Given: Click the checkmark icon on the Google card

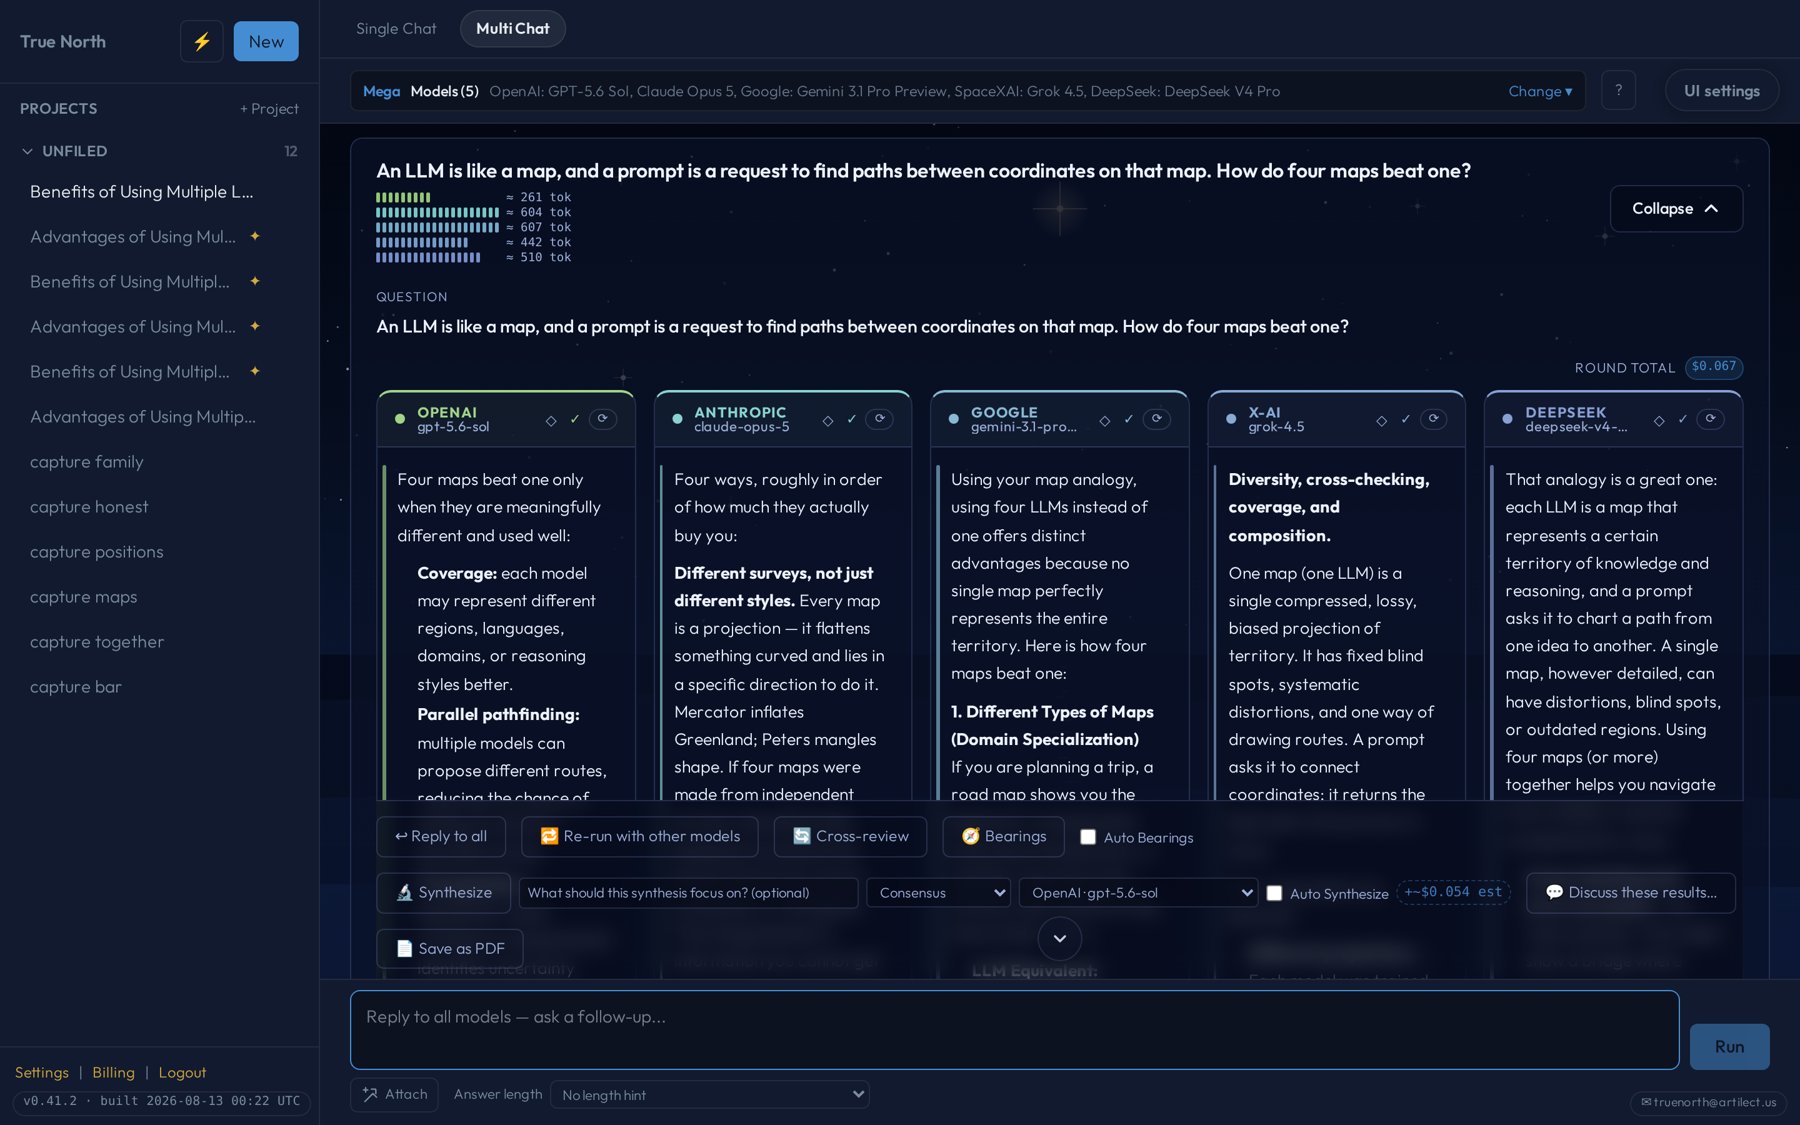Looking at the screenshot, I should click(x=1129, y=419).
